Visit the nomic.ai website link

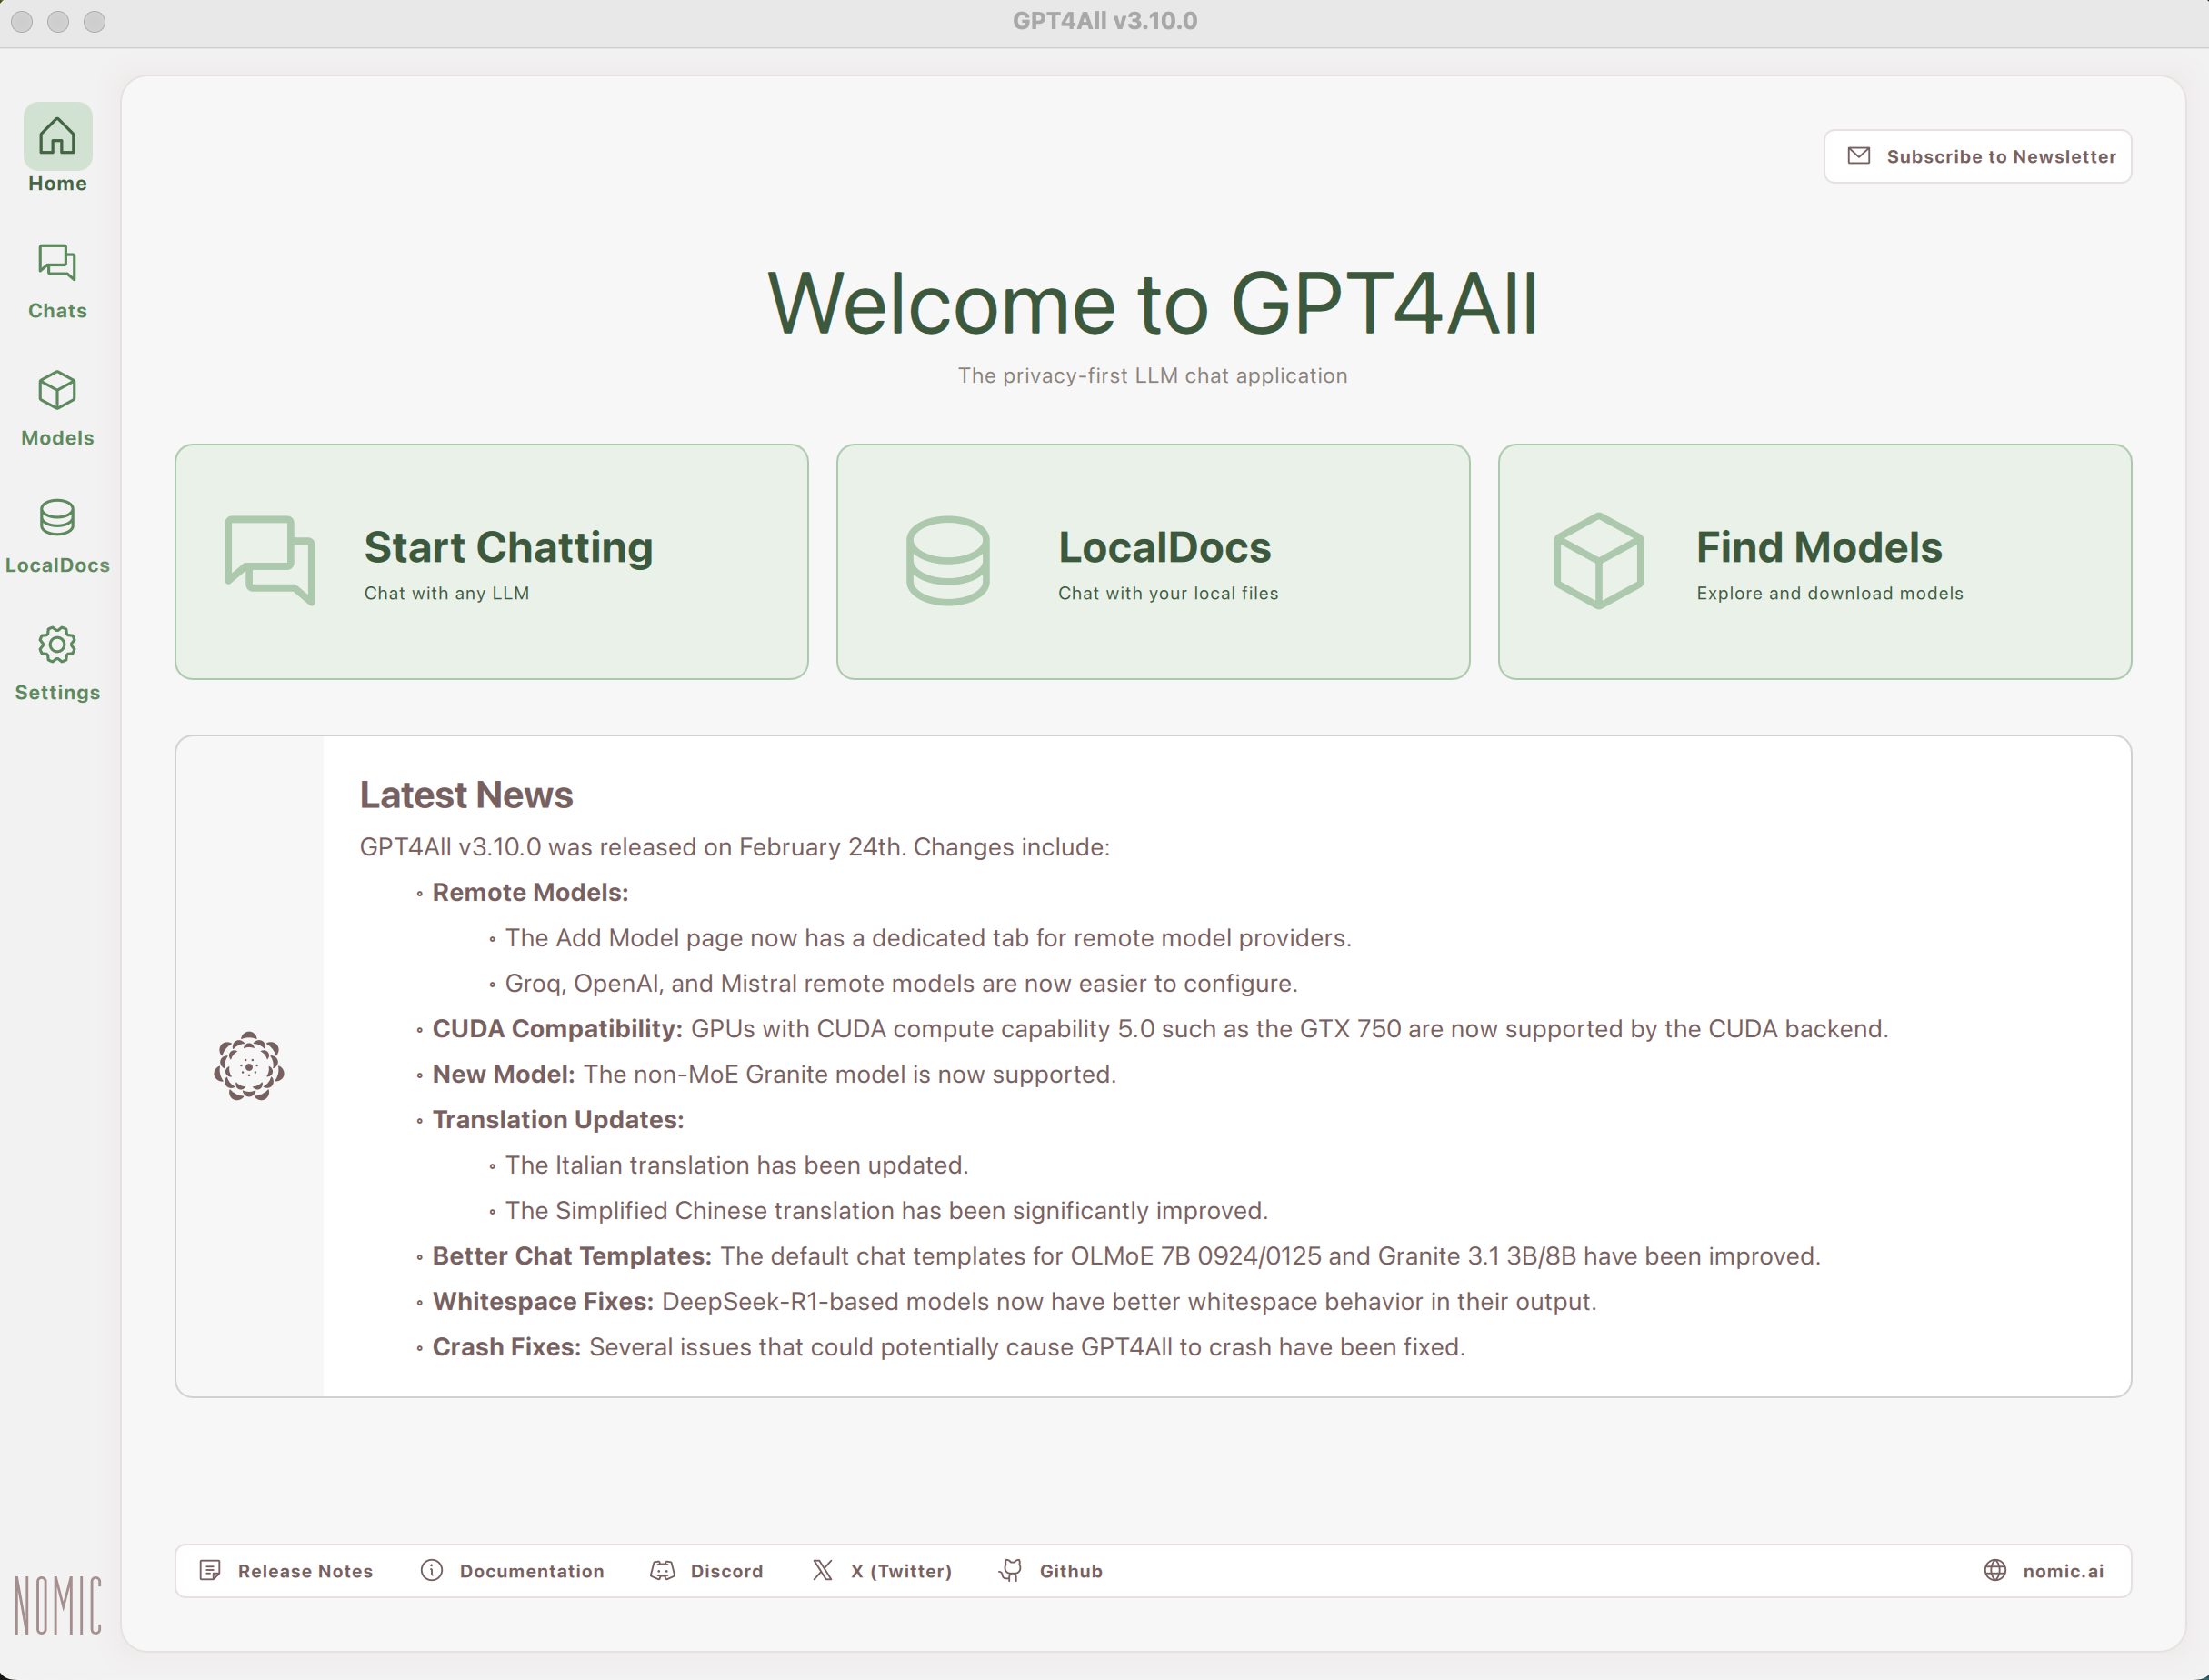(2043, 1571)
